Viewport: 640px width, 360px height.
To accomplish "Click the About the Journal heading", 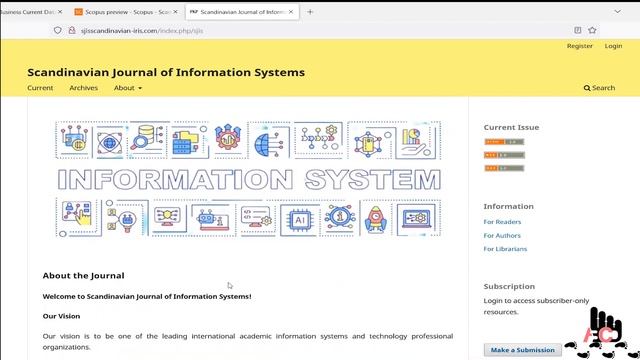I will coord(84,276).
